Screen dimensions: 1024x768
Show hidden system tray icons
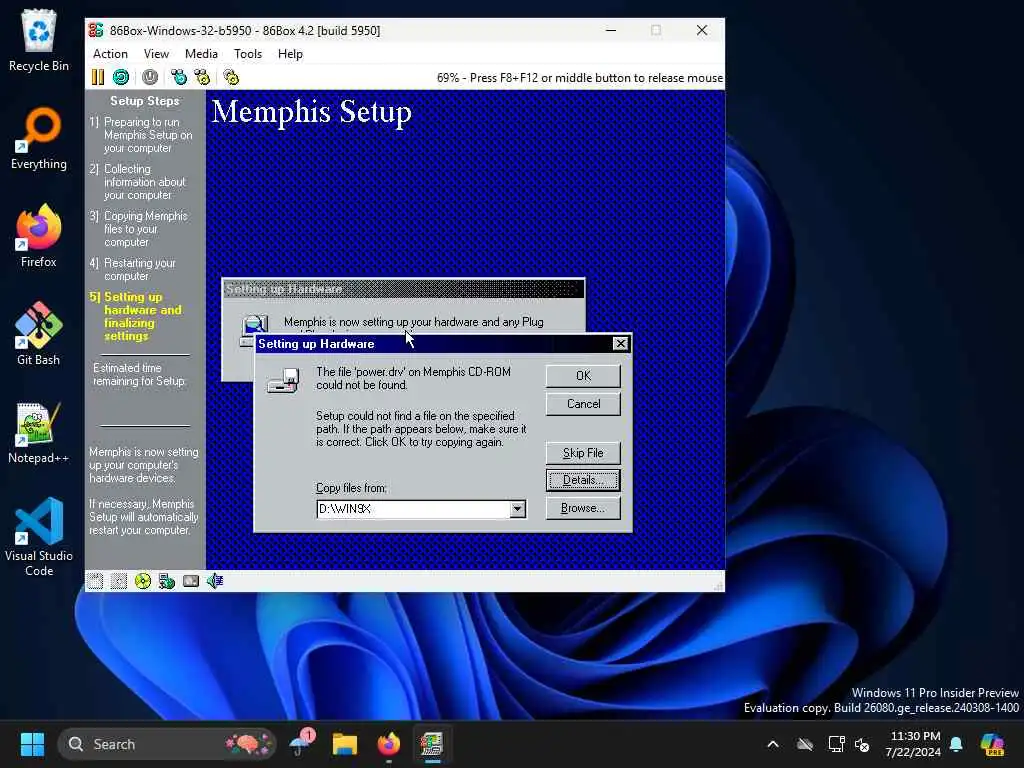coord(773,744)
